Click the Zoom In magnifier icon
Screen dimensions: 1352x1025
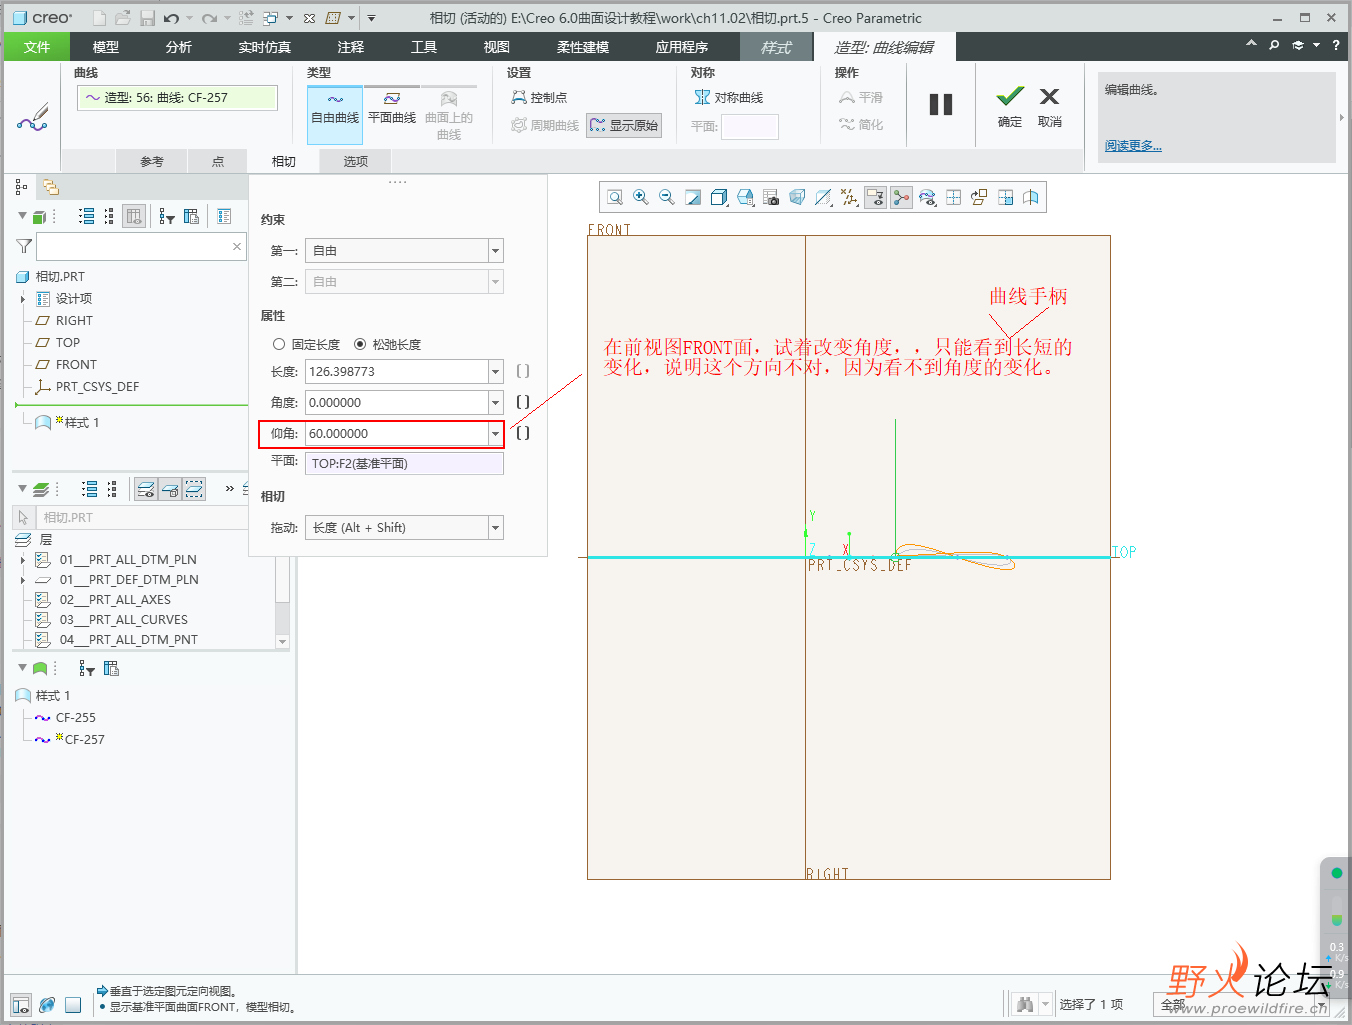(x=641, y=198)
